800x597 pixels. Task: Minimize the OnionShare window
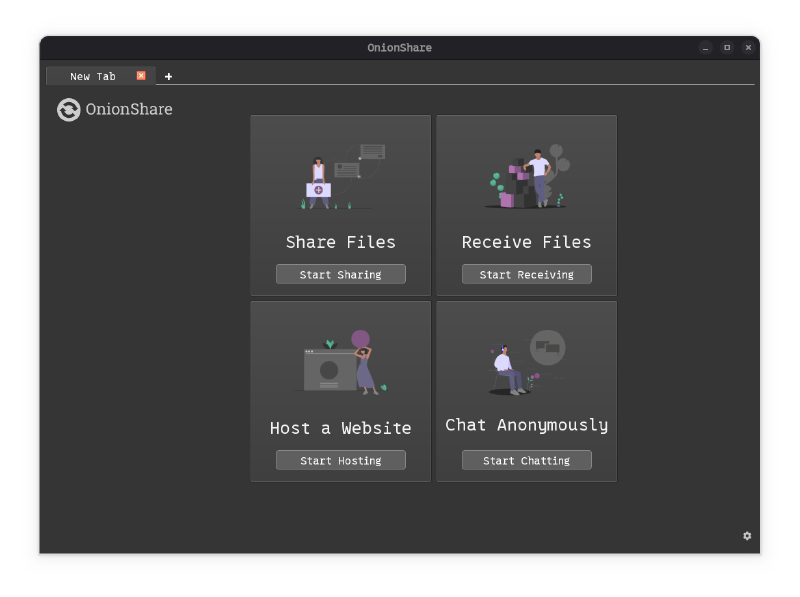click(x=706, y=48)
